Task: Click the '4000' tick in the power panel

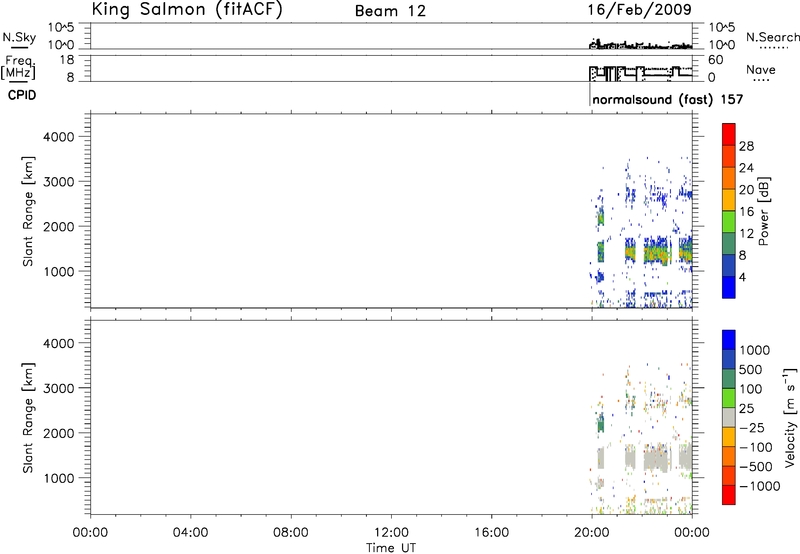Action: (x=59, y=137)
